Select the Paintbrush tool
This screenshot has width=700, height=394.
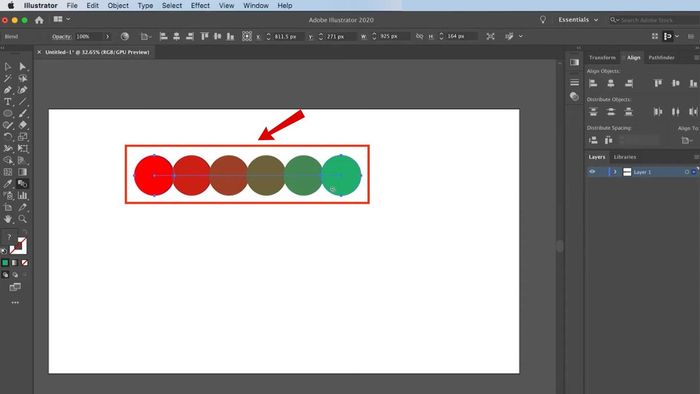coord(22,113)
